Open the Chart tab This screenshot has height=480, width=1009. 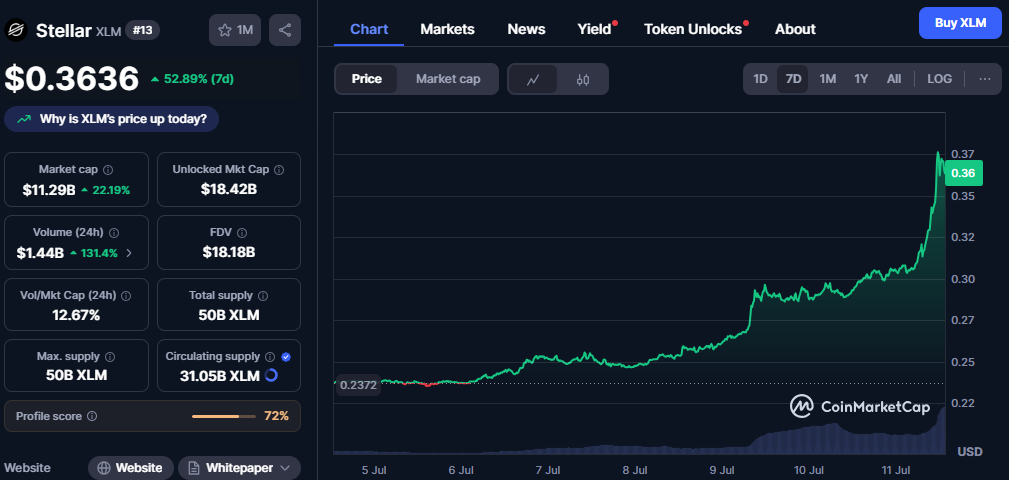369,29
